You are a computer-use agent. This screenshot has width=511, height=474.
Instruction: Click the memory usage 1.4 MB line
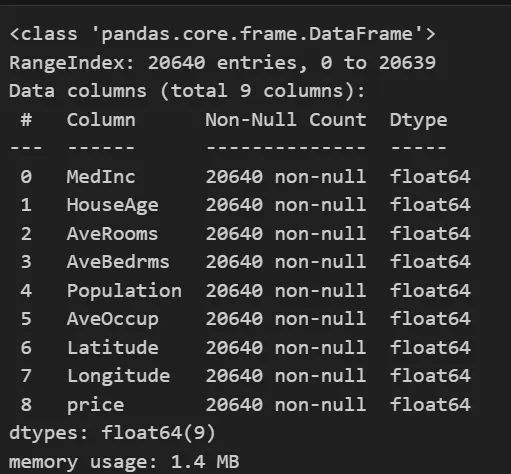(124, 463)
